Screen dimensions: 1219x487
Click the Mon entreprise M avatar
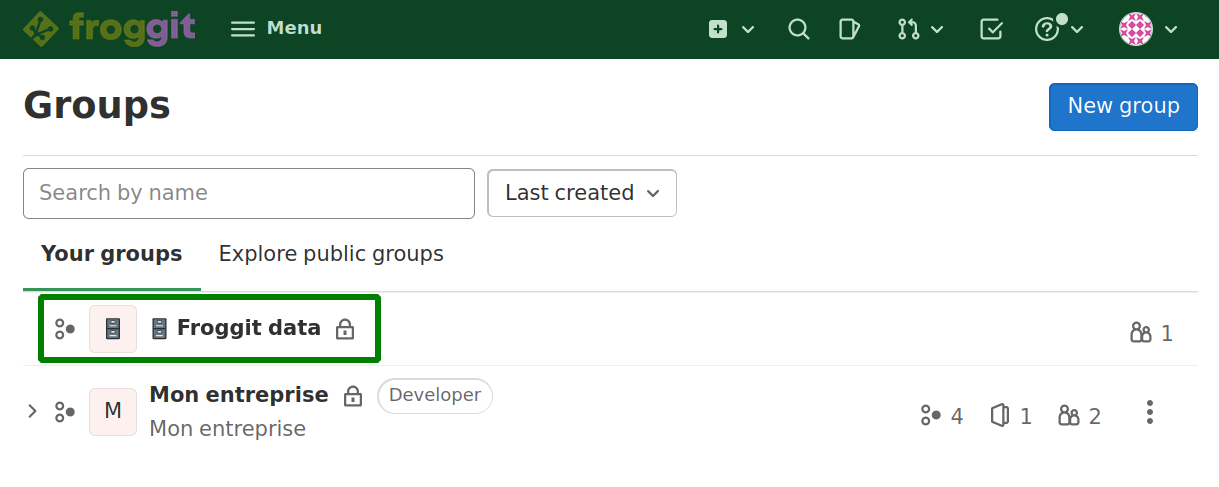(113, 412)
